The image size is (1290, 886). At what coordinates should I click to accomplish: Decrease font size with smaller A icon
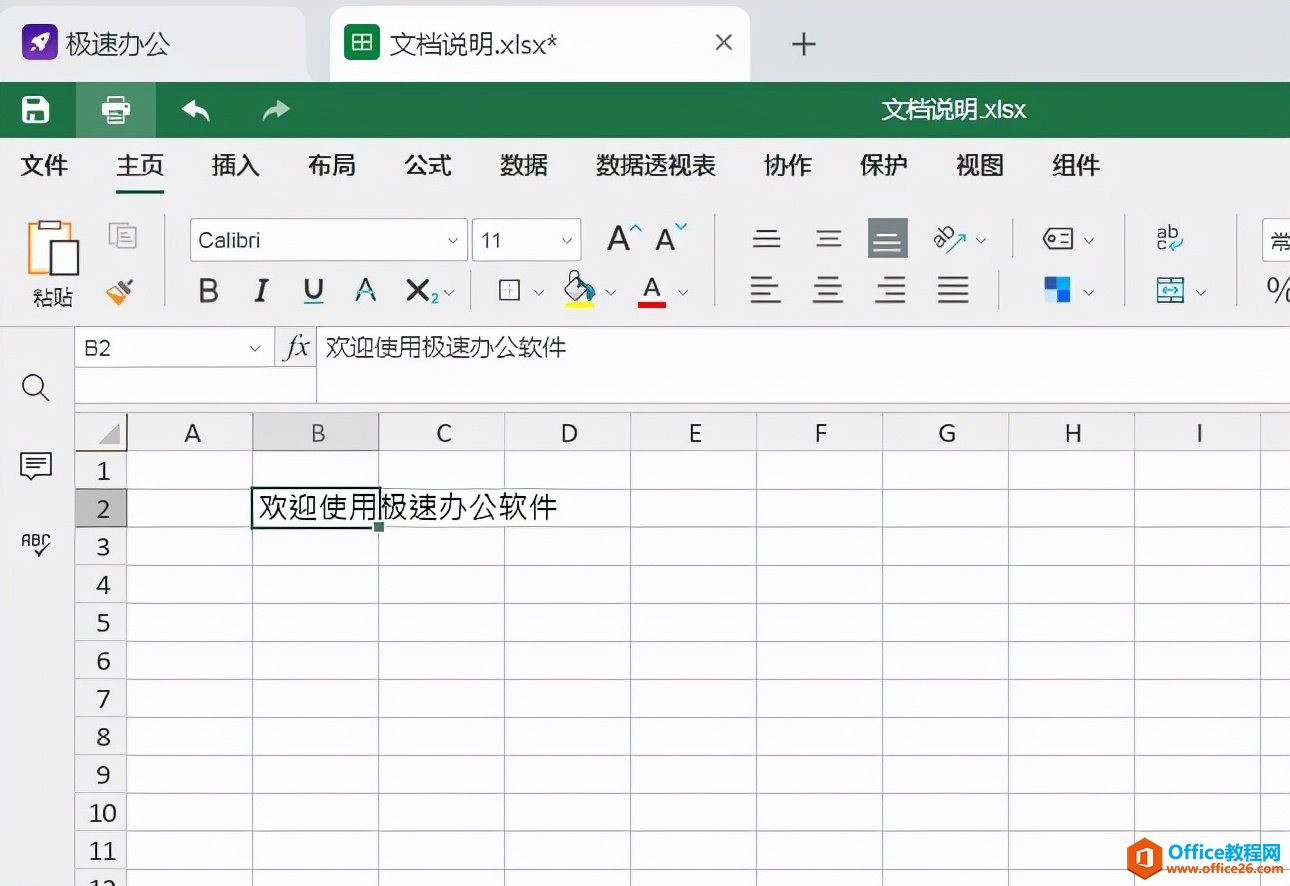click(671, 237)
